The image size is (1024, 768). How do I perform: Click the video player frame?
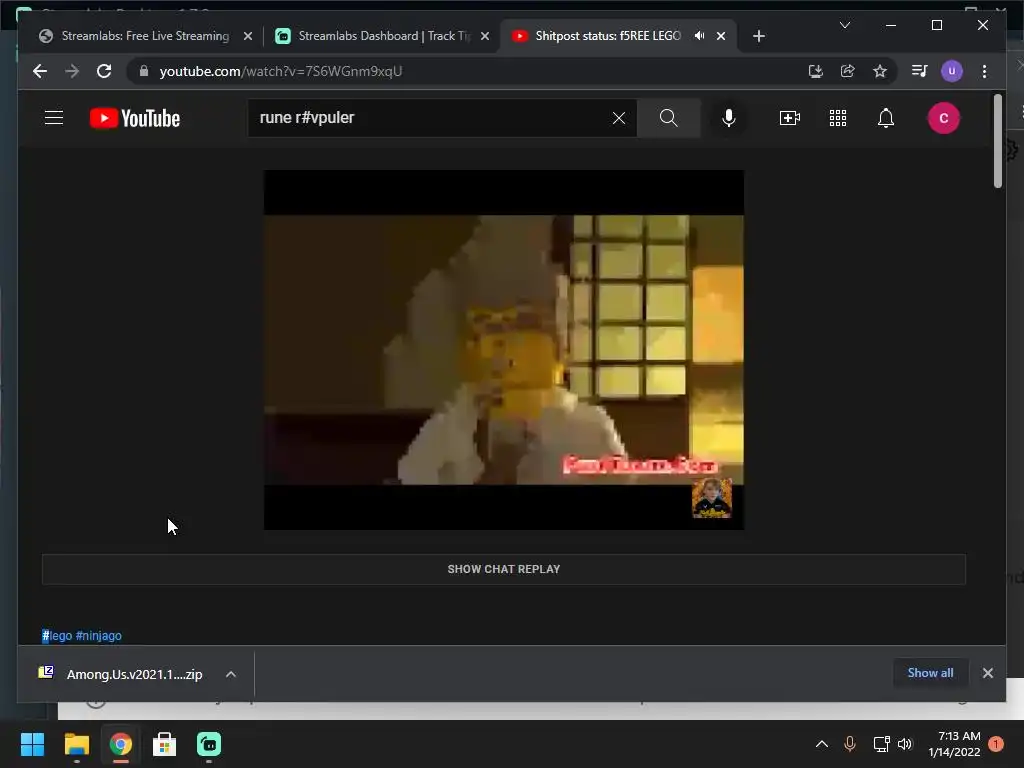tap(504, 350)
